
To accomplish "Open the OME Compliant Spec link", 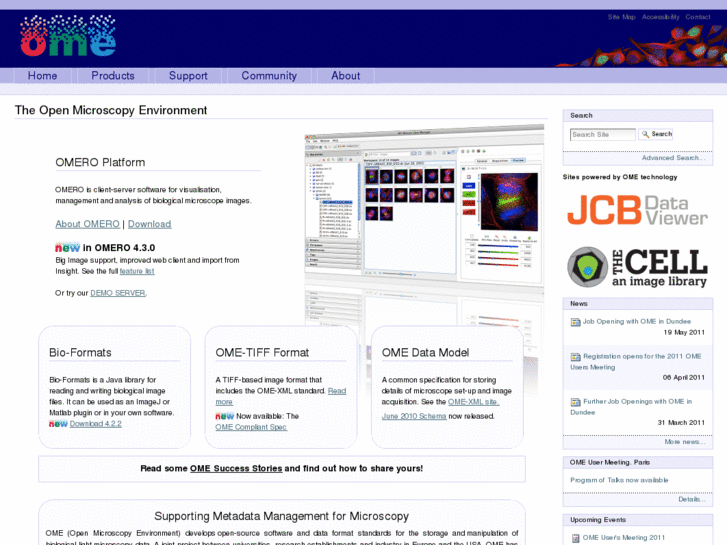I will 251,427.
